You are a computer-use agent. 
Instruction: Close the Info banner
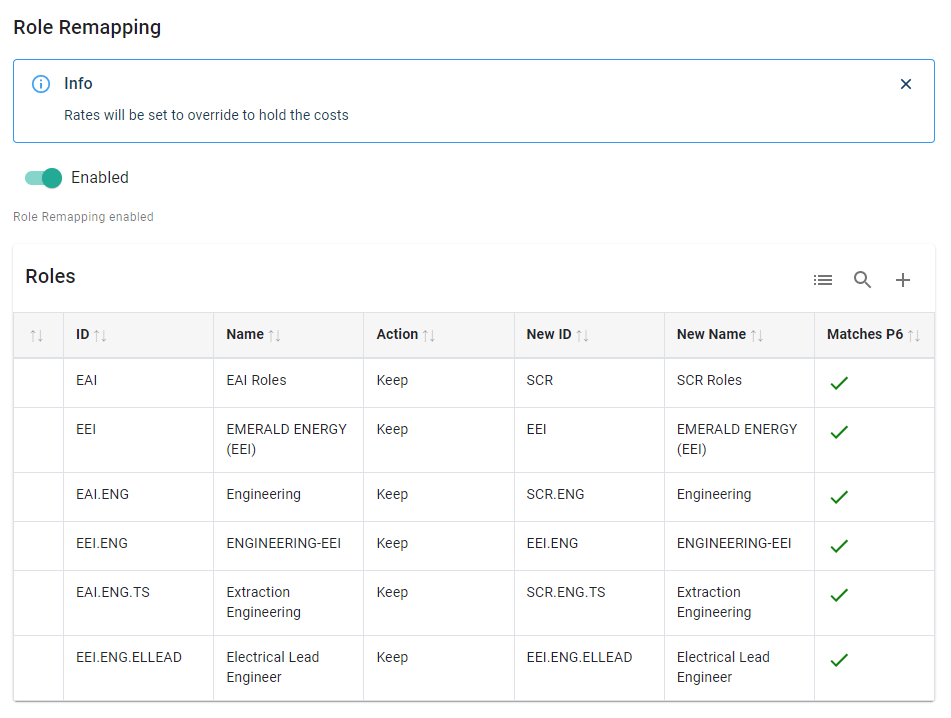tap(905, 84)
